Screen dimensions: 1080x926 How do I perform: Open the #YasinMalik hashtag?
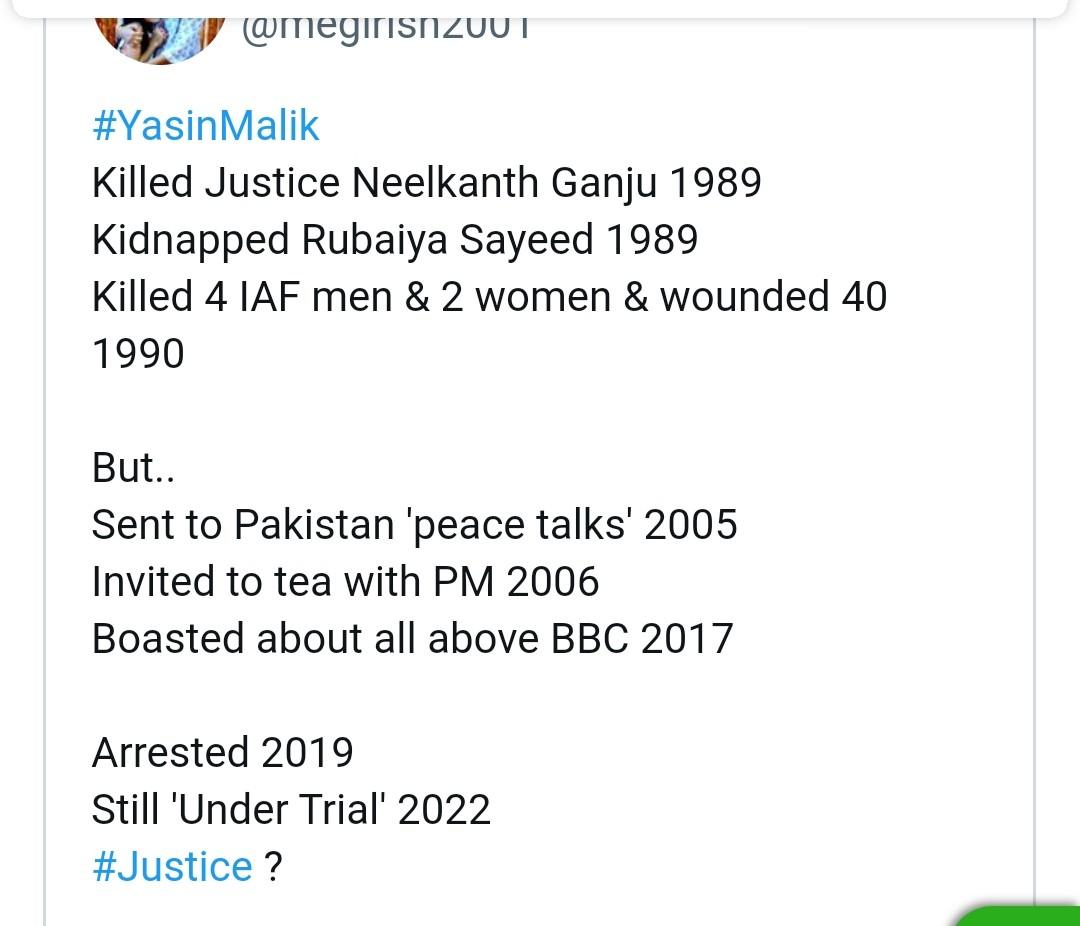205,126
